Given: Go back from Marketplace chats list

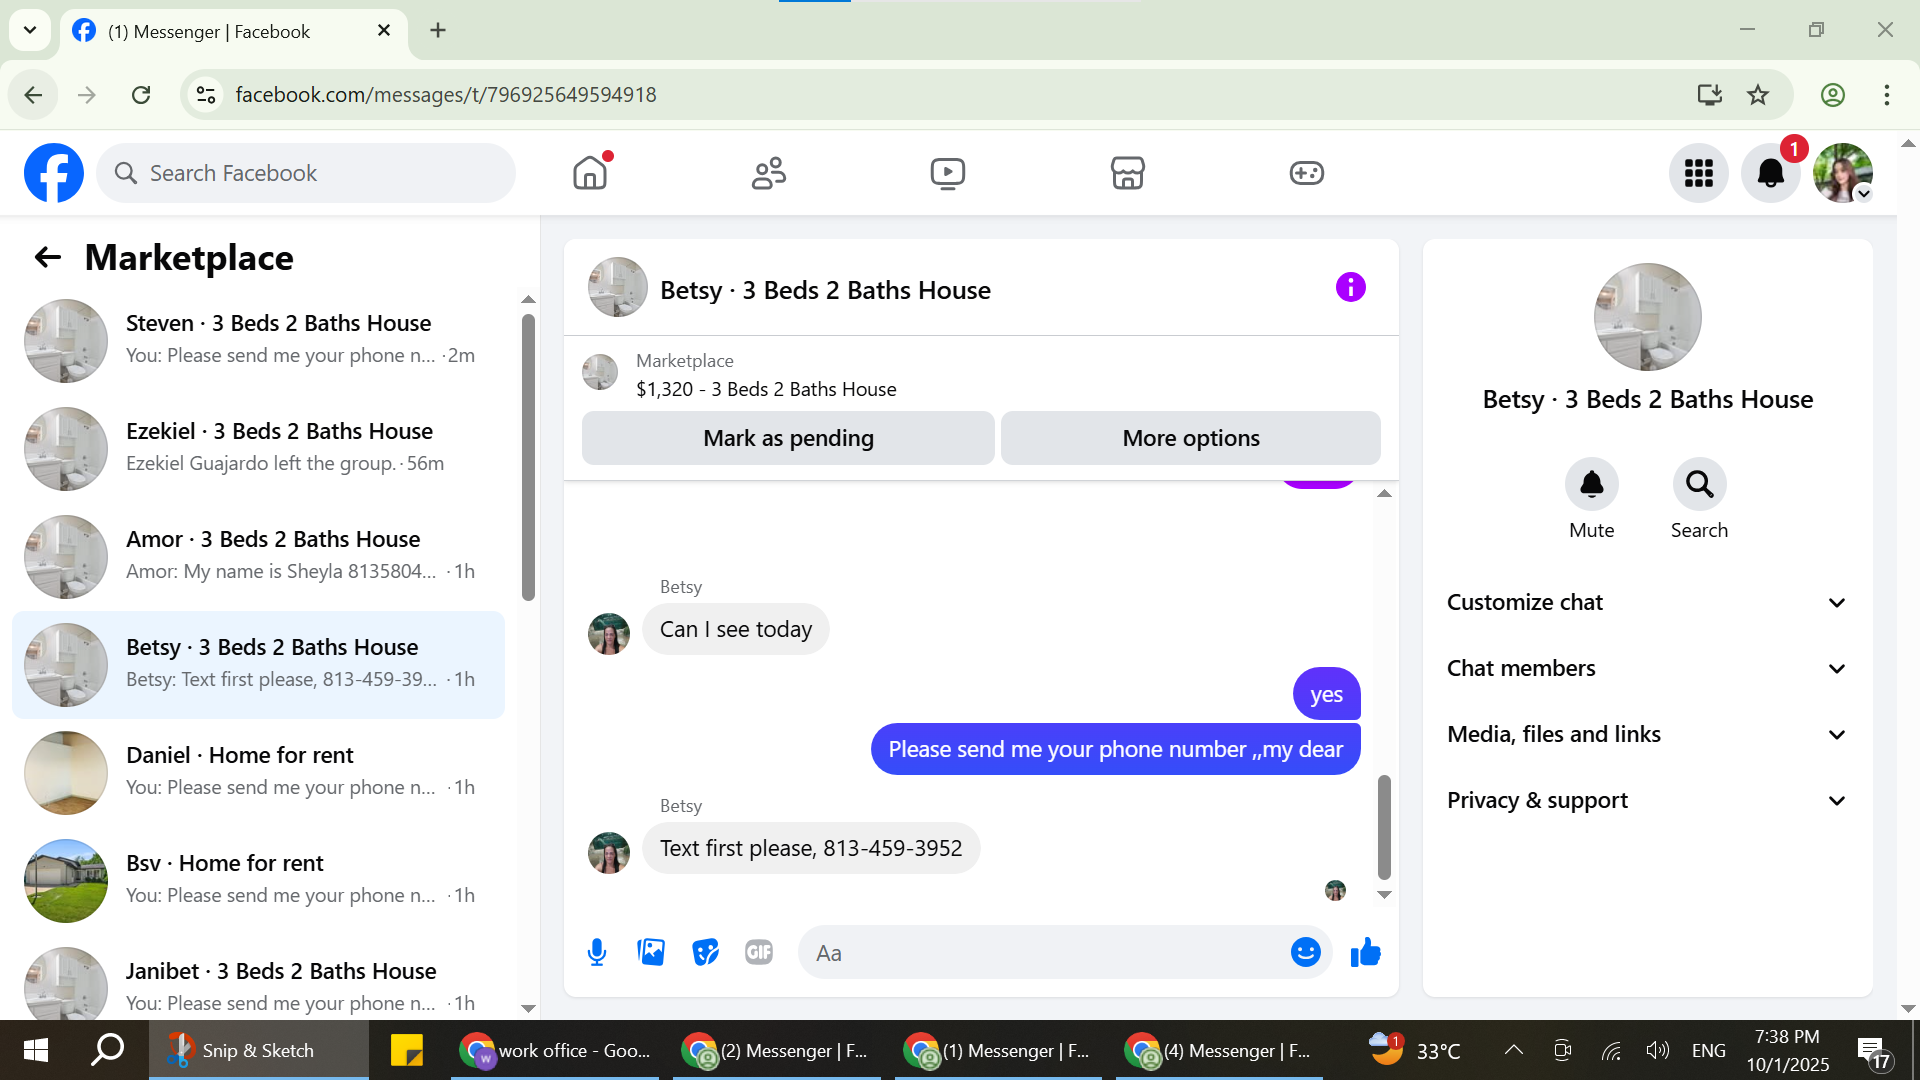Looking at the screenshot, I should (47, 258).
